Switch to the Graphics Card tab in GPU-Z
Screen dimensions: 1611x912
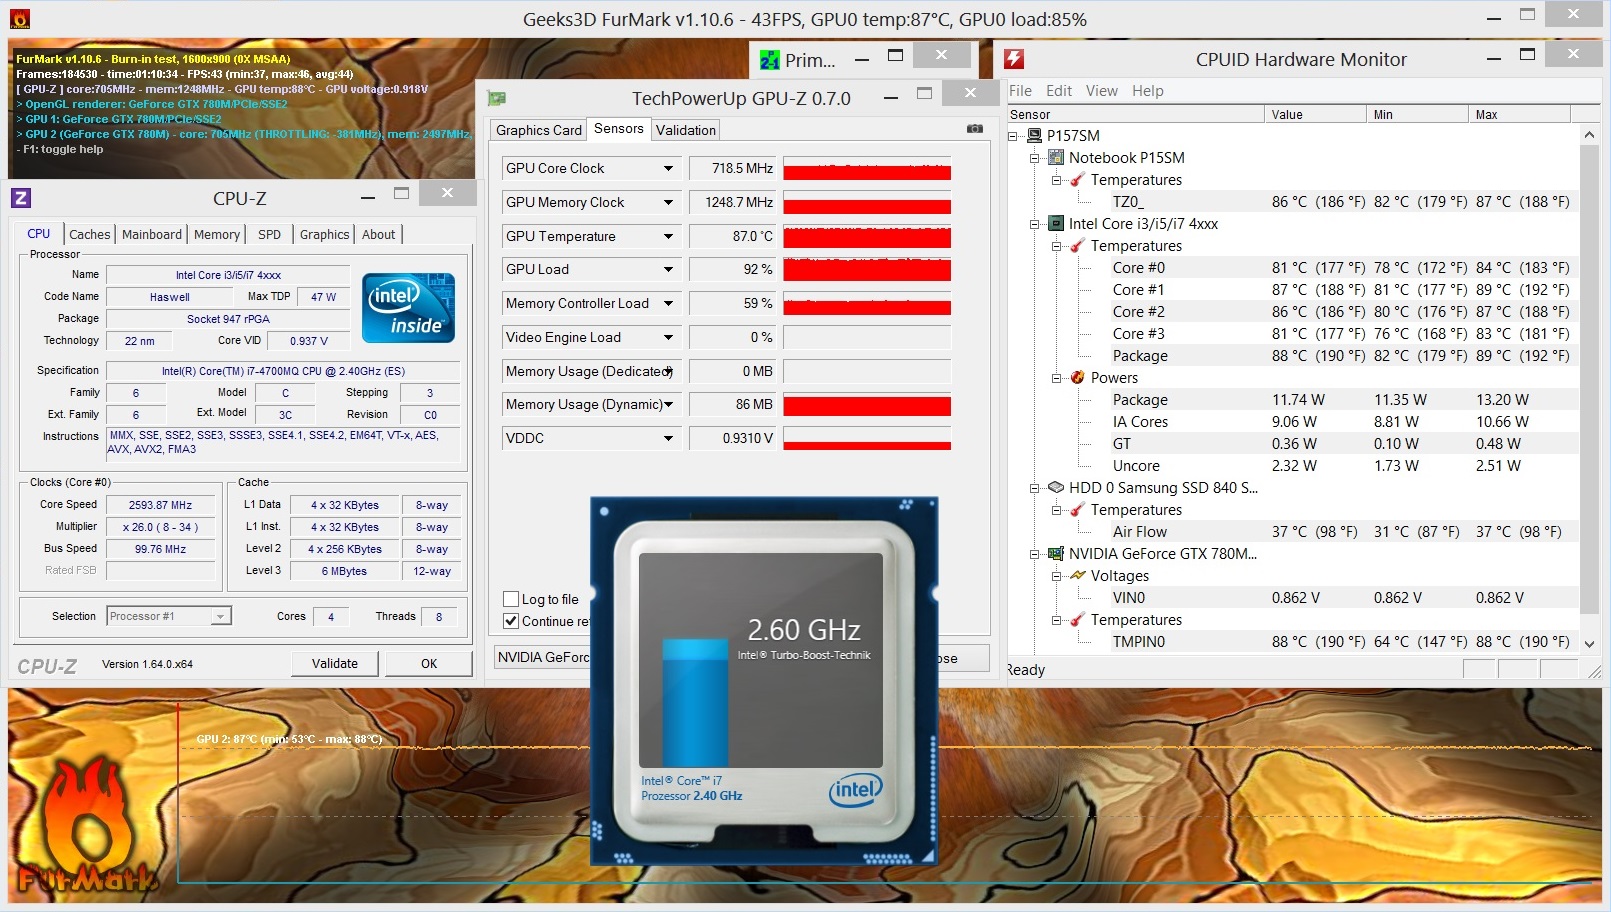point(538,130)
